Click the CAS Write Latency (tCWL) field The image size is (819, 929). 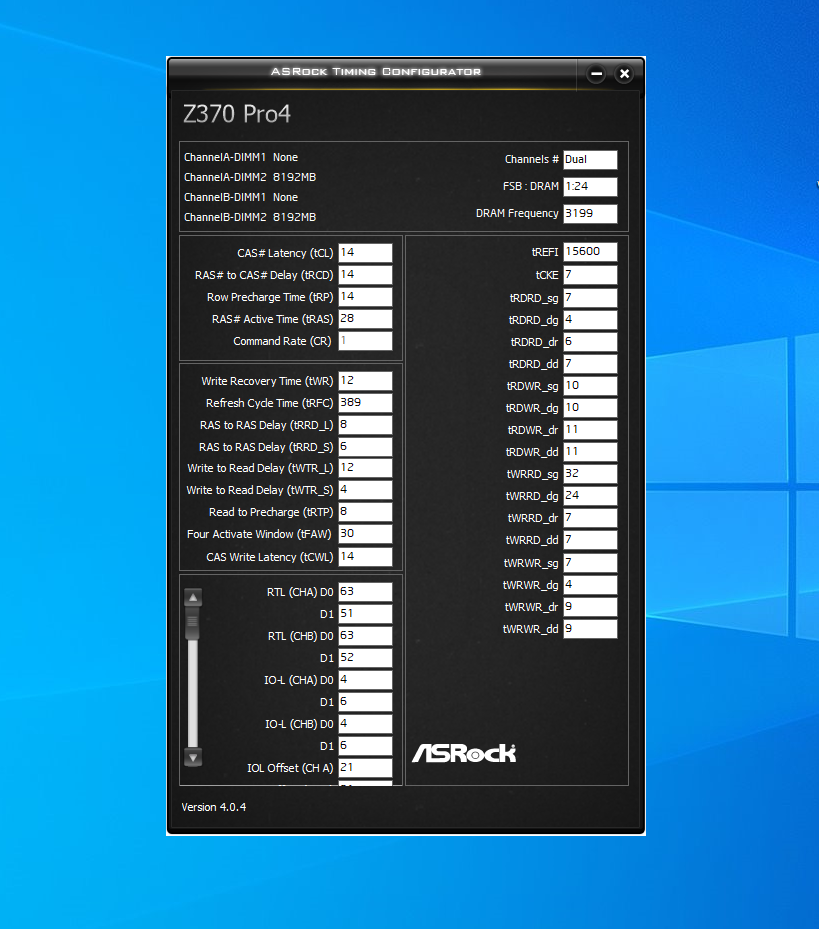click(x=365, y=556)
